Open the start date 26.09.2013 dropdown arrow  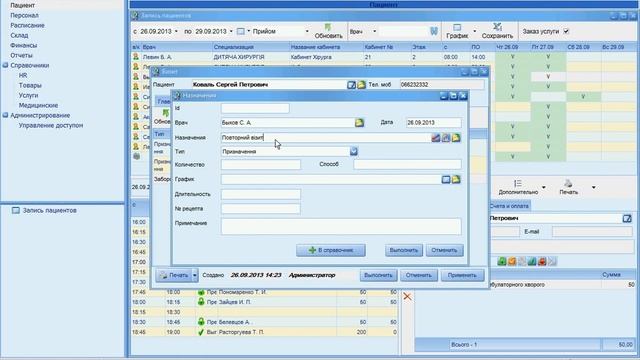point(176,31)
